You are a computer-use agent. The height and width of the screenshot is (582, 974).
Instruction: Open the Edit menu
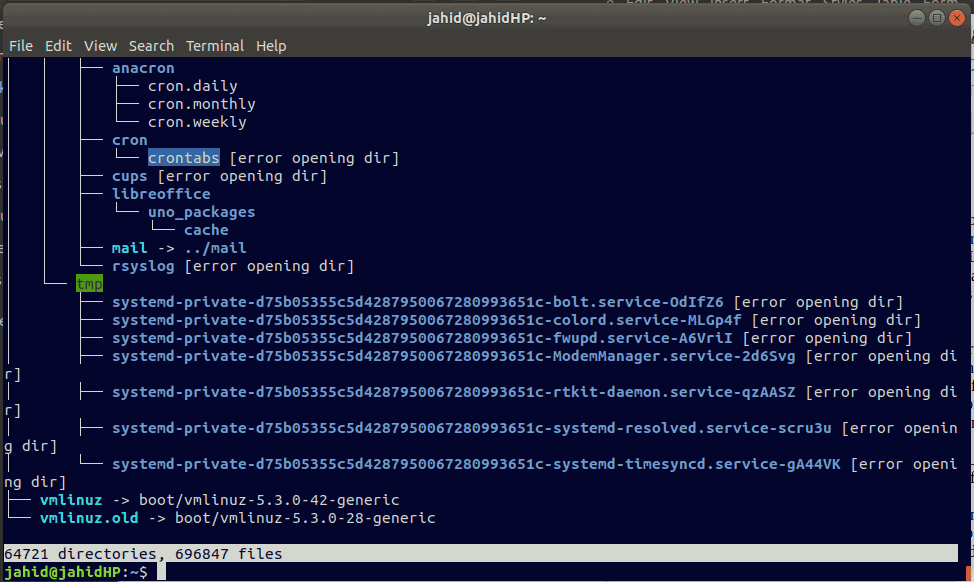(58, 45)
